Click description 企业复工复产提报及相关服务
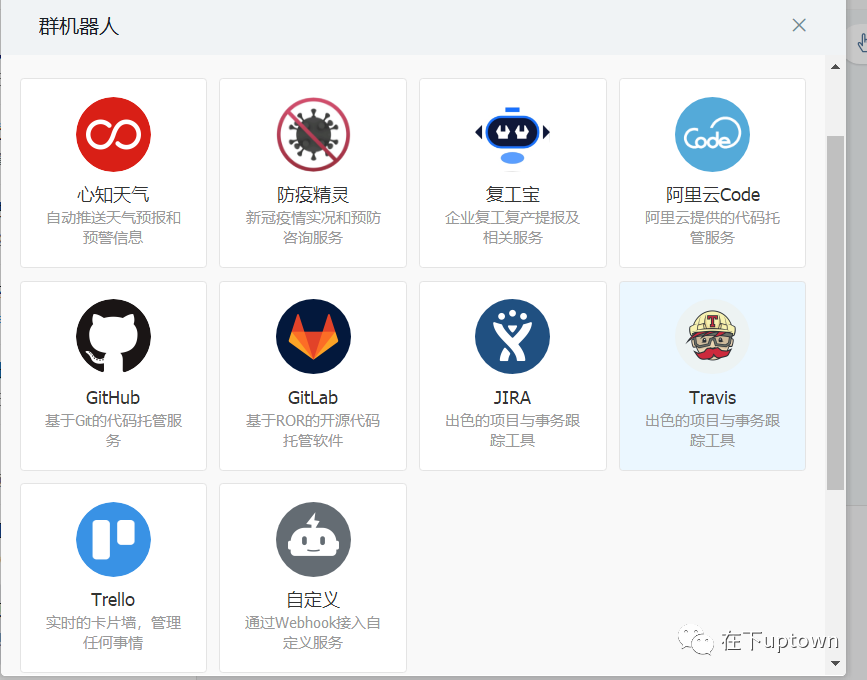 pyautogui.click(x=513, y=227)
